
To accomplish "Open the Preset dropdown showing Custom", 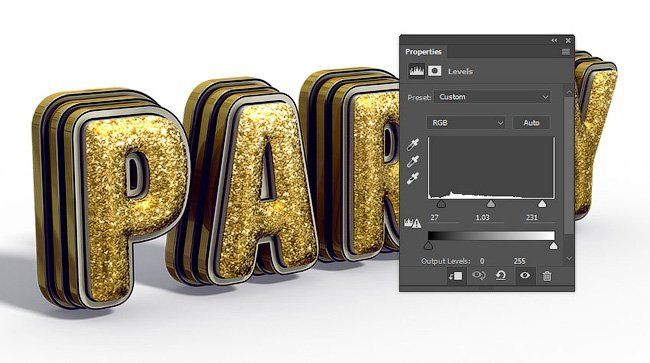I will 492,97.
